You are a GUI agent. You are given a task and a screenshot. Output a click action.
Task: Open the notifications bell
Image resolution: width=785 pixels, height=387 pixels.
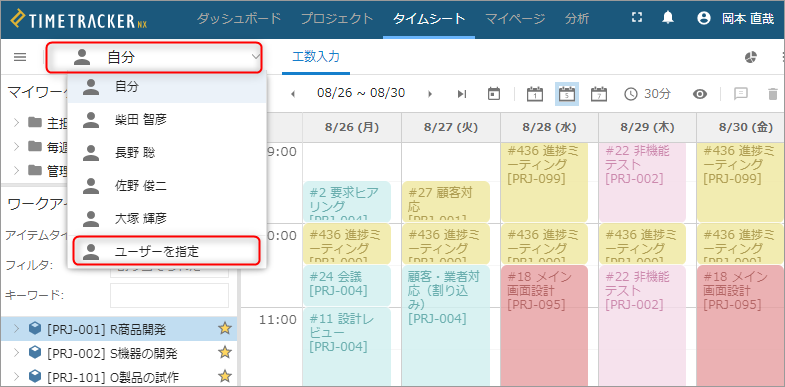[x=668, y=19]
